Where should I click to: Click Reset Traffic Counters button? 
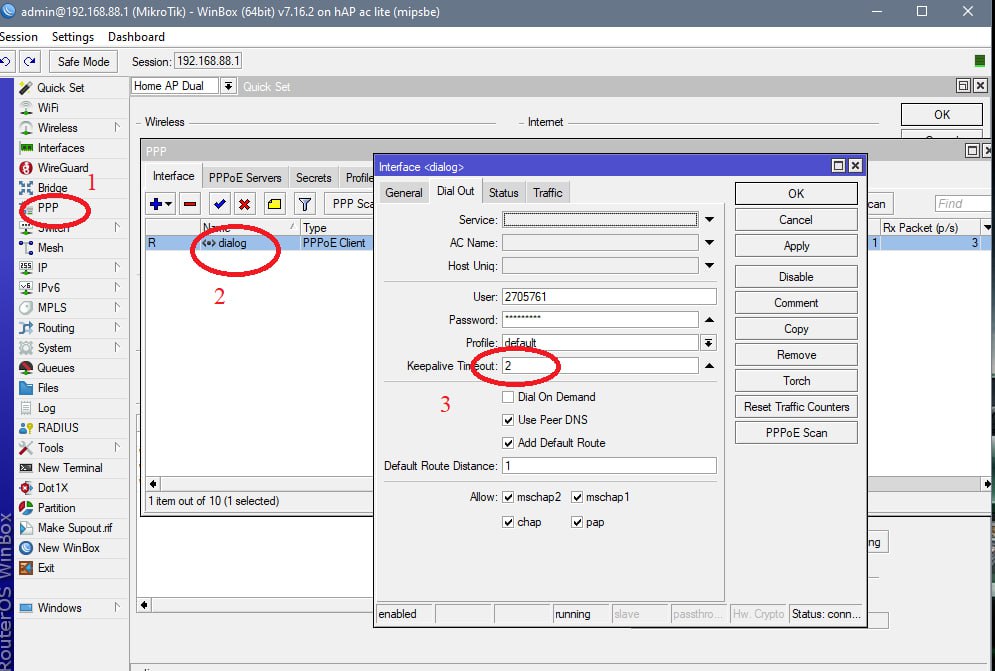[x=796, y=407]
